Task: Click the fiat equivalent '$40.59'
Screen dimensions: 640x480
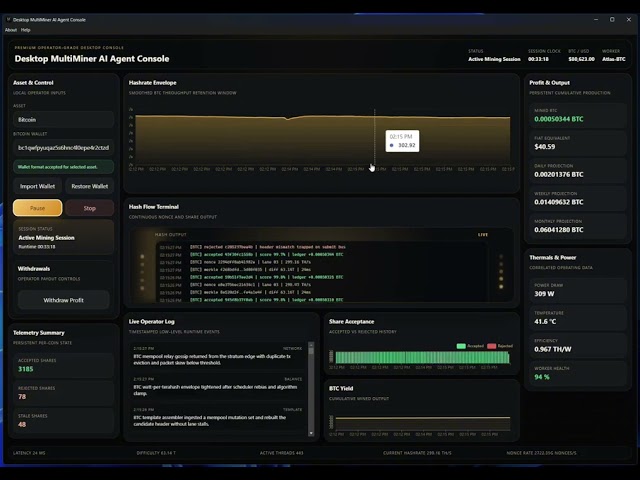Action: click(x=544, y=147)
